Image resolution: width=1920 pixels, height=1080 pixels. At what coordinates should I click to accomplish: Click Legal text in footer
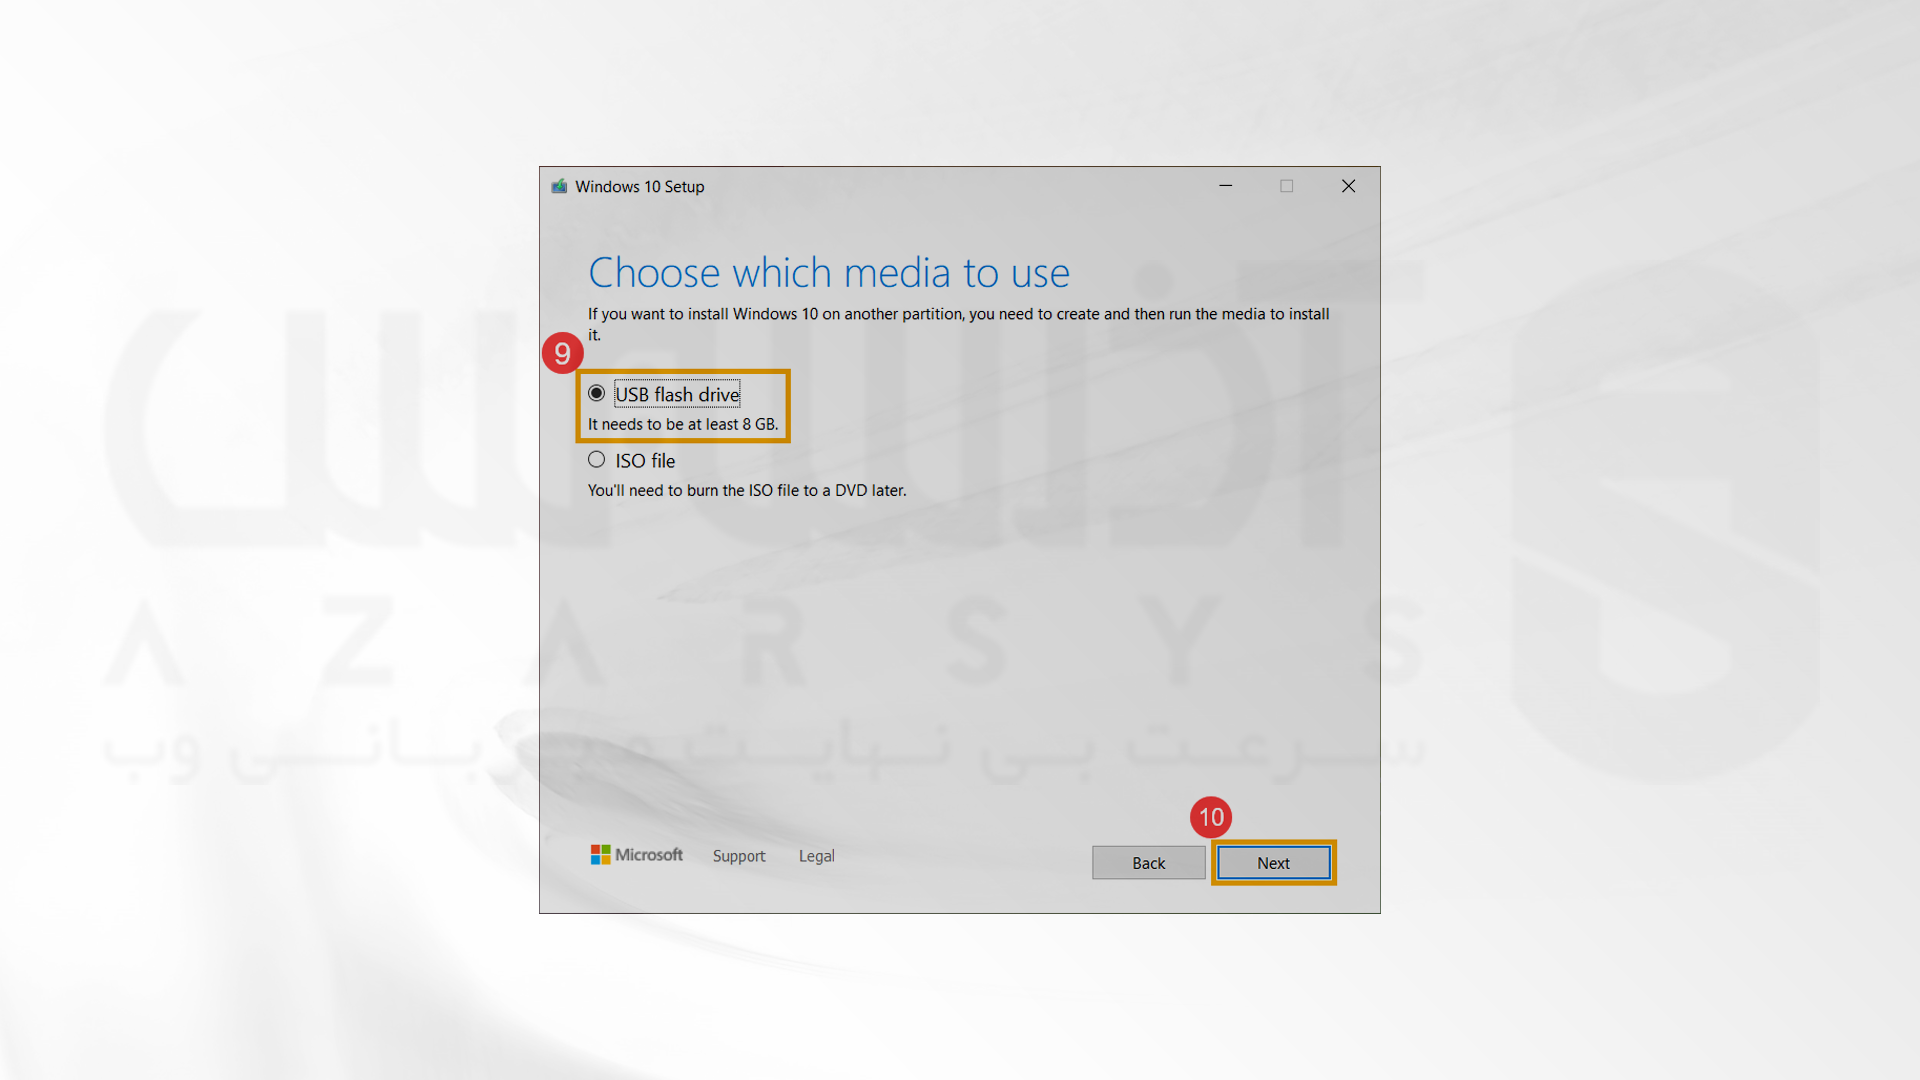pos(818,855)
